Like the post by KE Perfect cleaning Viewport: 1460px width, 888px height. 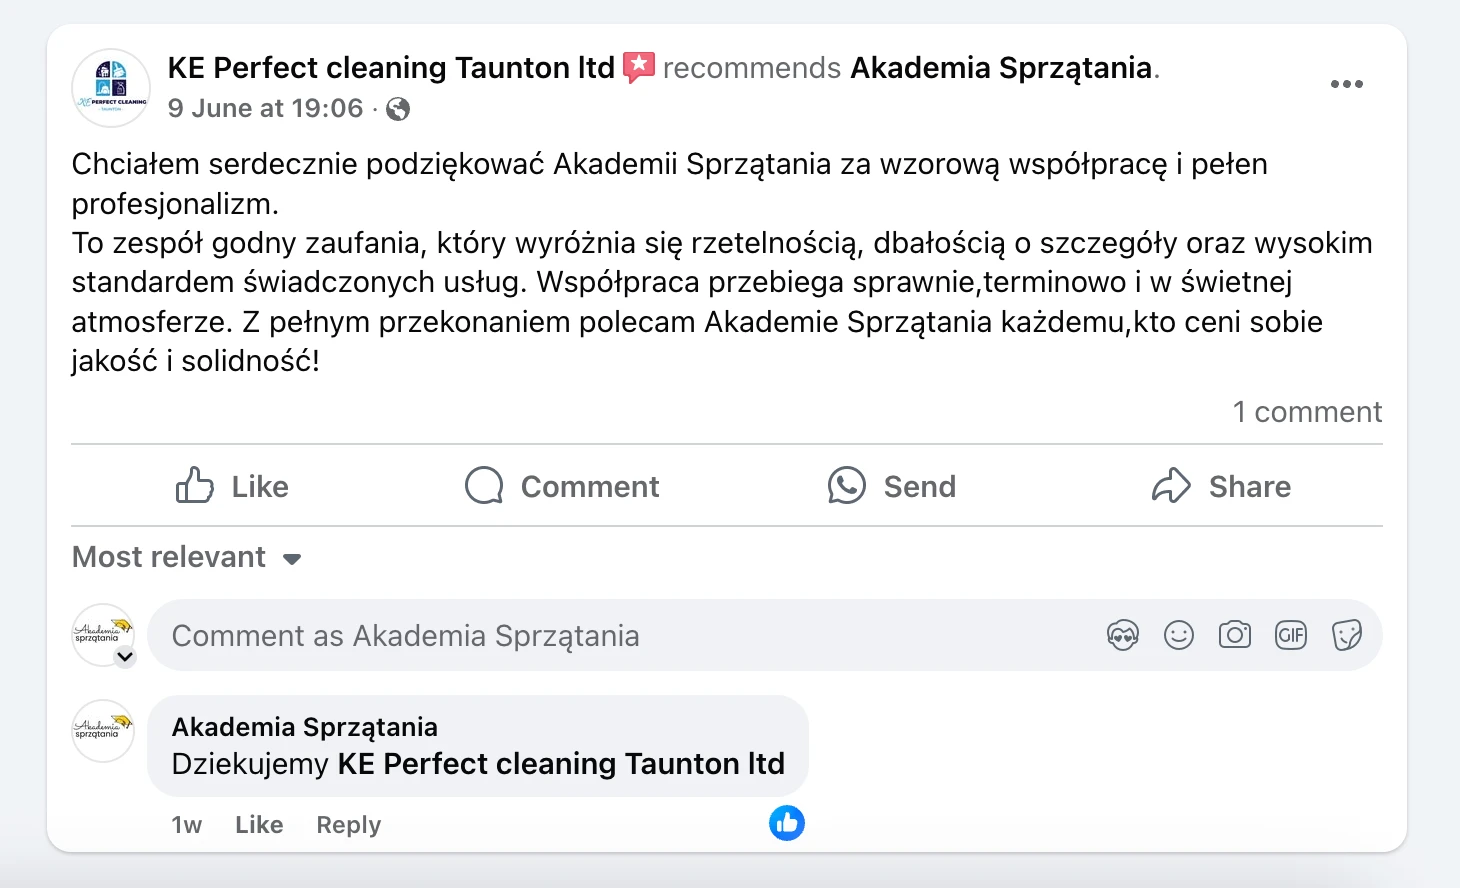(232, 486)
